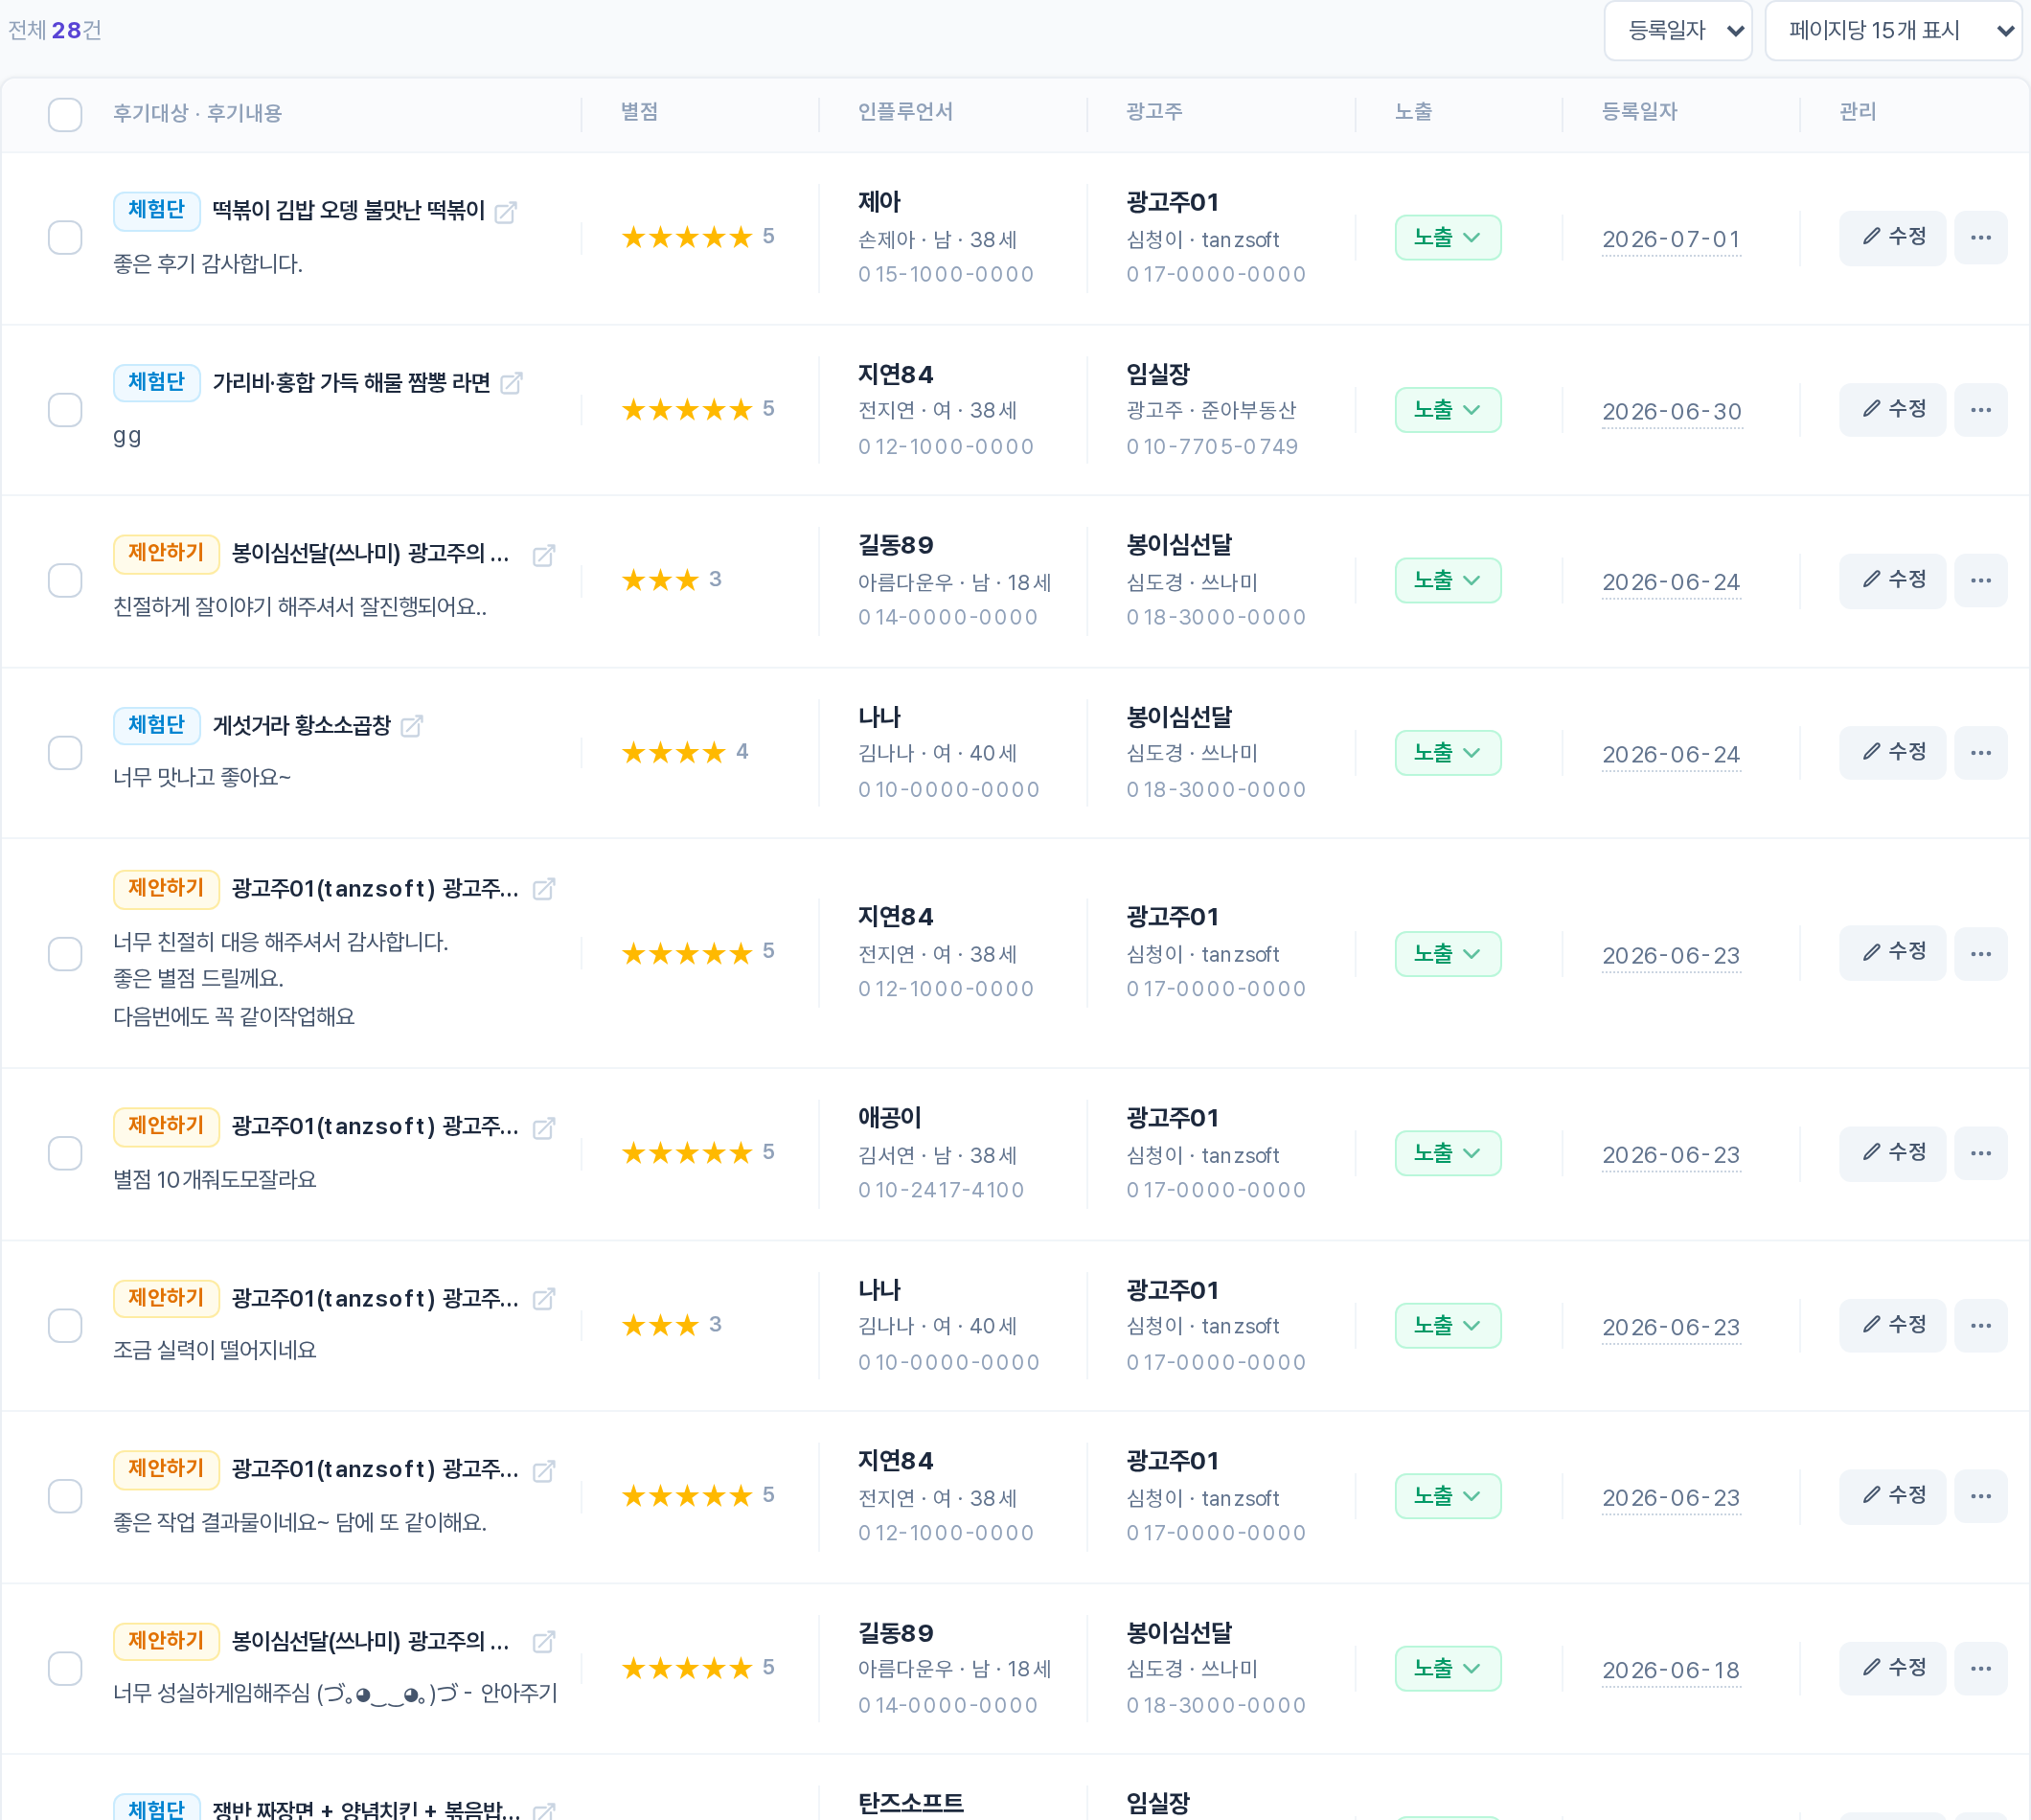Open external link icon for 게섯거라 황소소곱창
The height and width of the screenshot is (1820, 2031).
(x=411, y=726)
